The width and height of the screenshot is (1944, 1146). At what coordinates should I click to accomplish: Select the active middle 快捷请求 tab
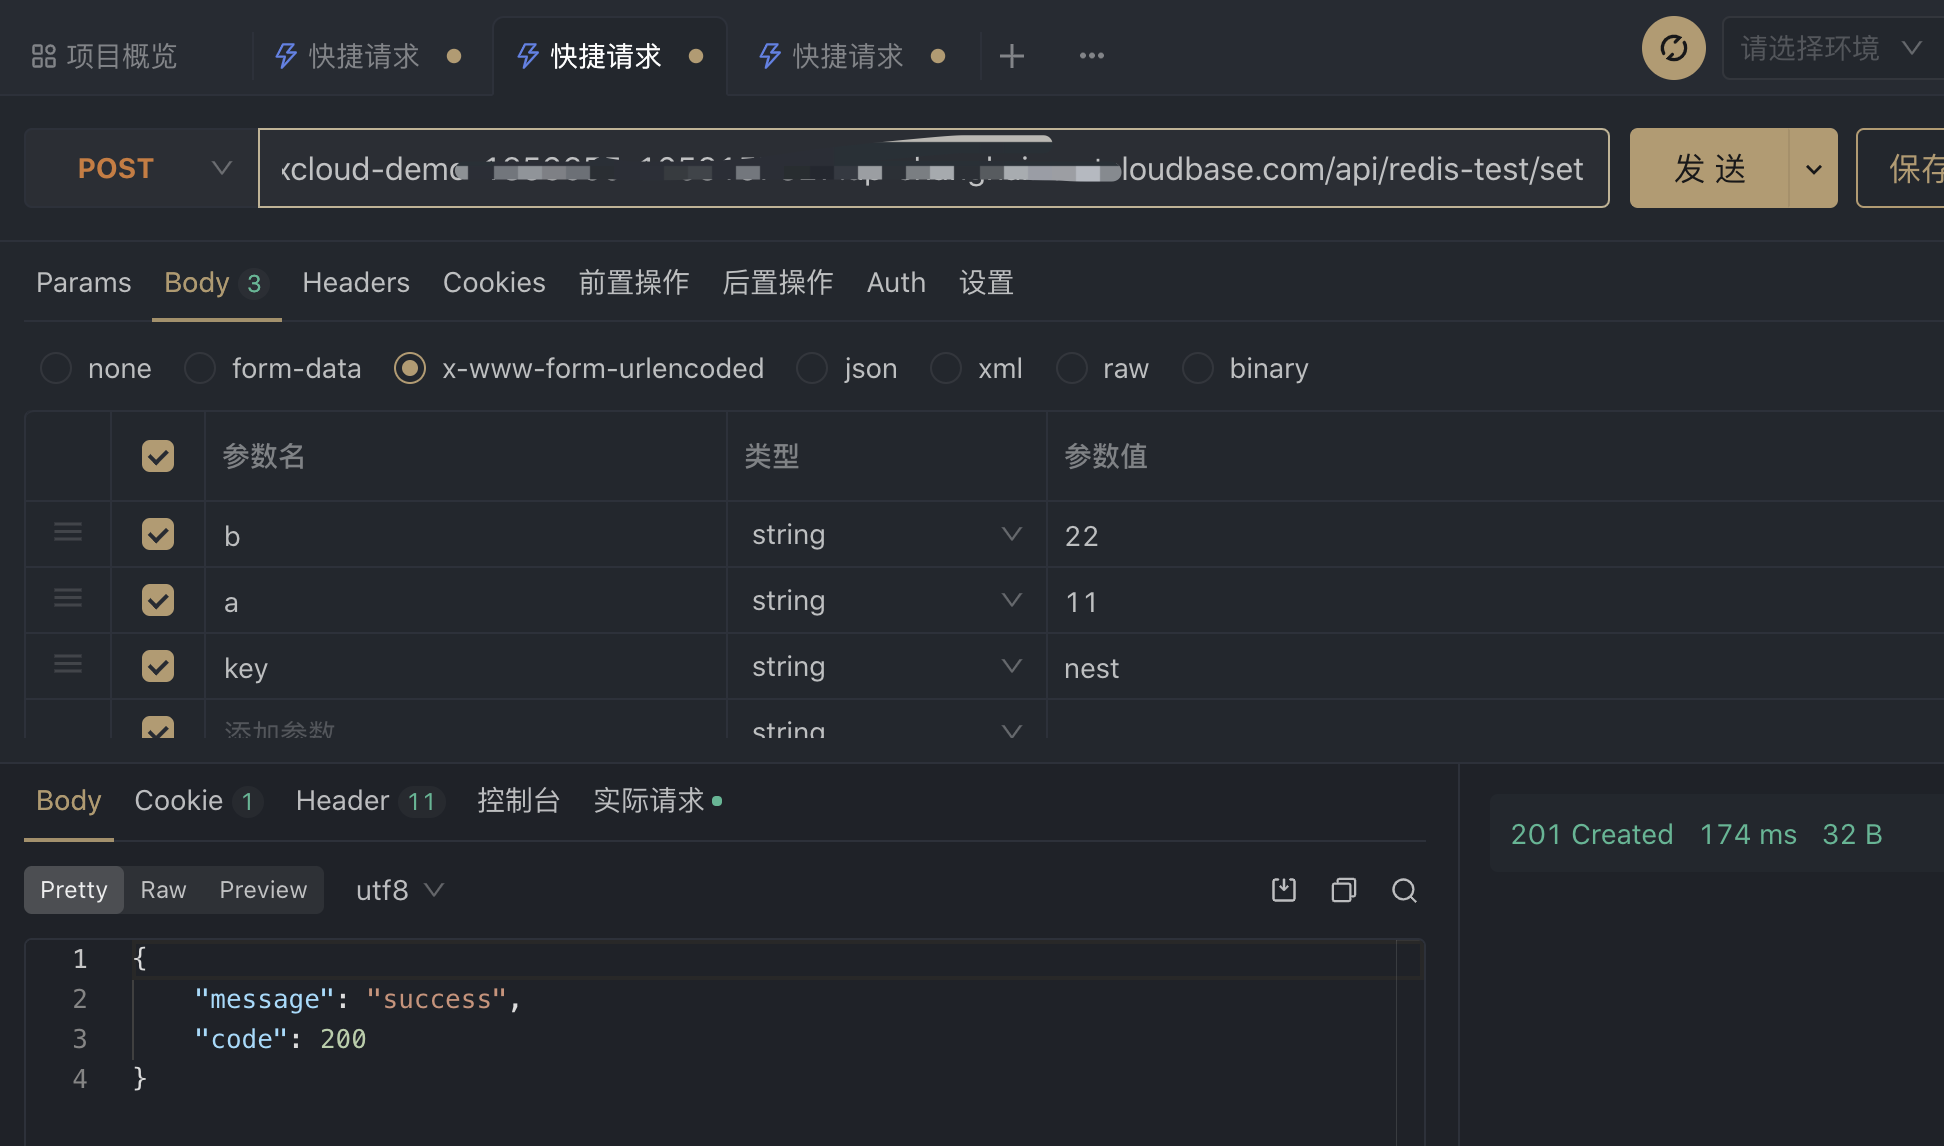point(608,56)
